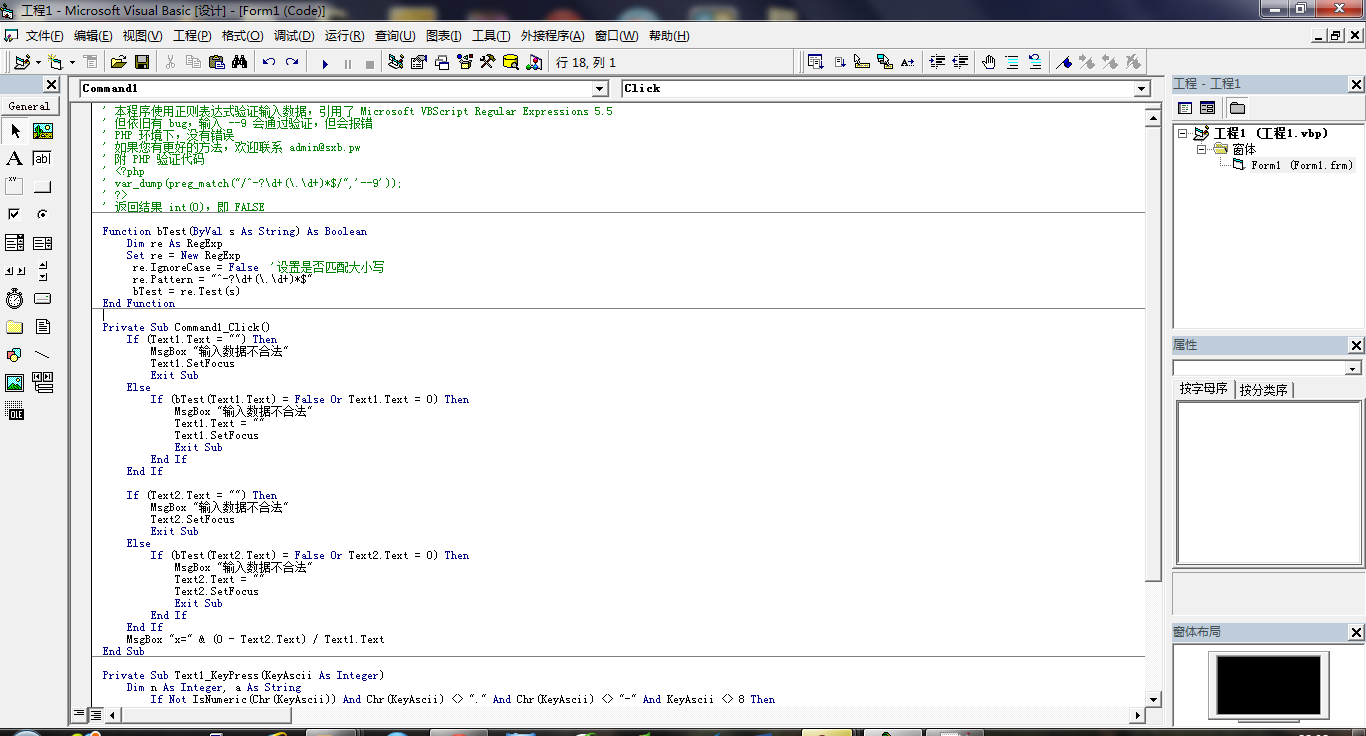Open the Find binoculars tool

pyautogui.click(x=239, y=62)
